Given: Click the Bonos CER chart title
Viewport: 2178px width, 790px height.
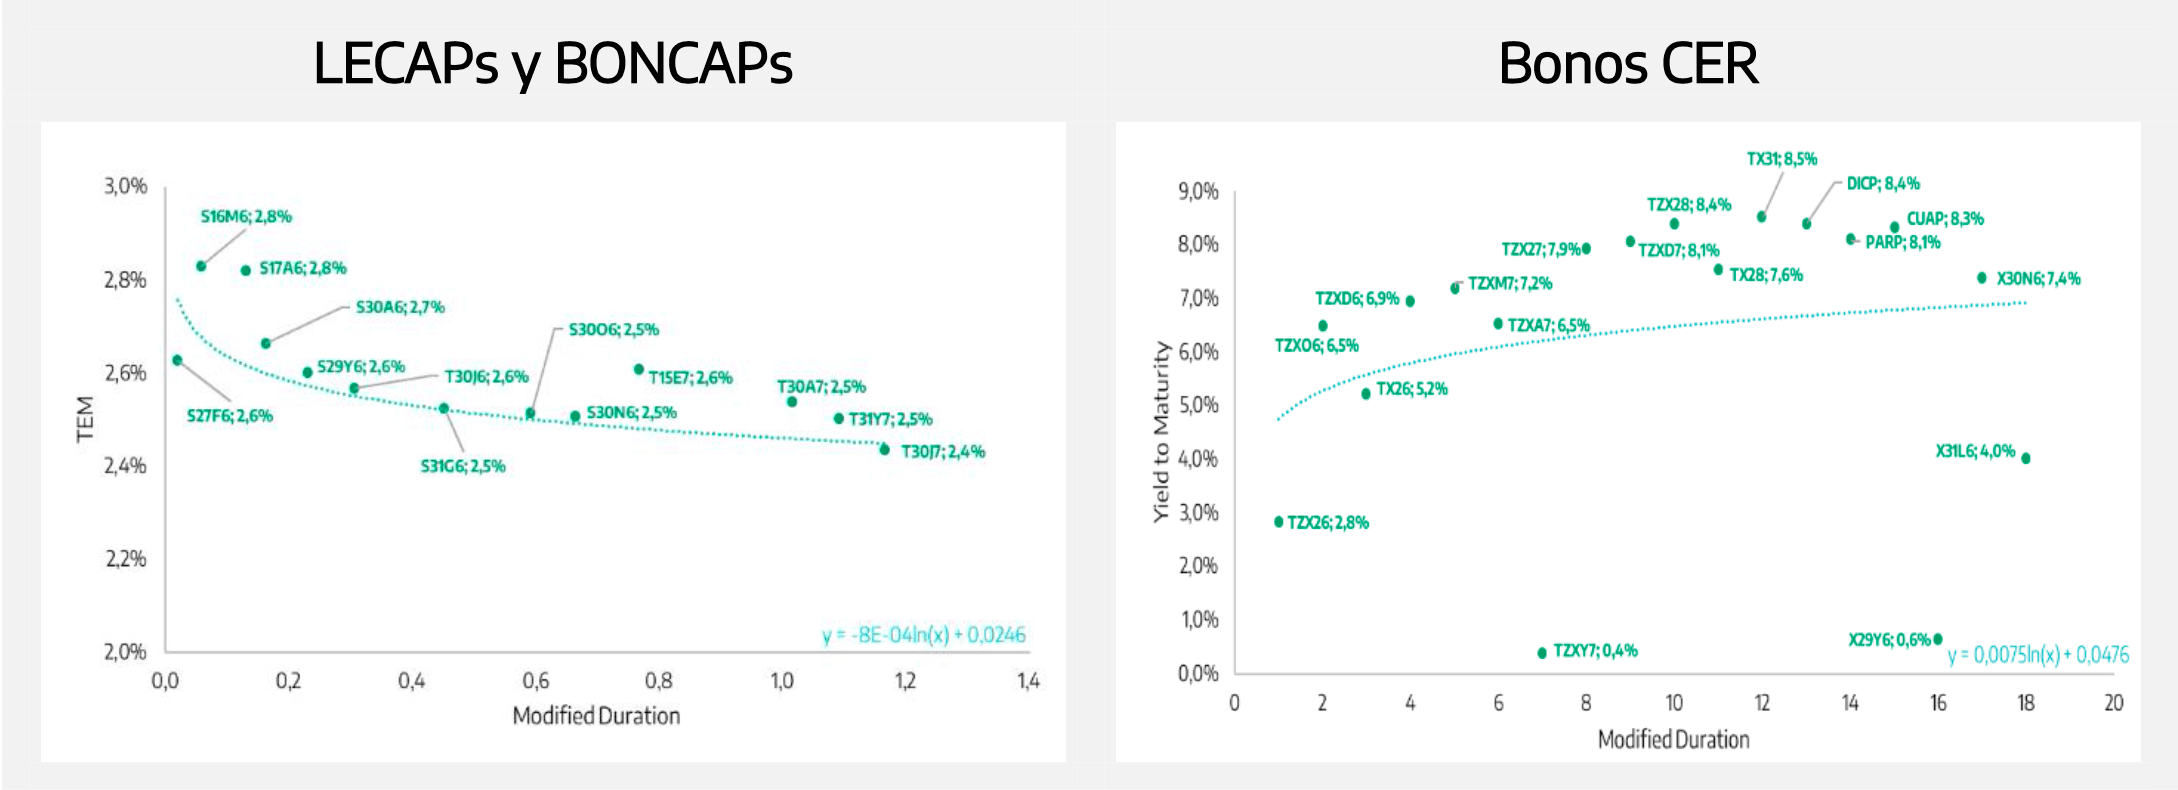Looking at the screenshot, I should click(1628, 64).
